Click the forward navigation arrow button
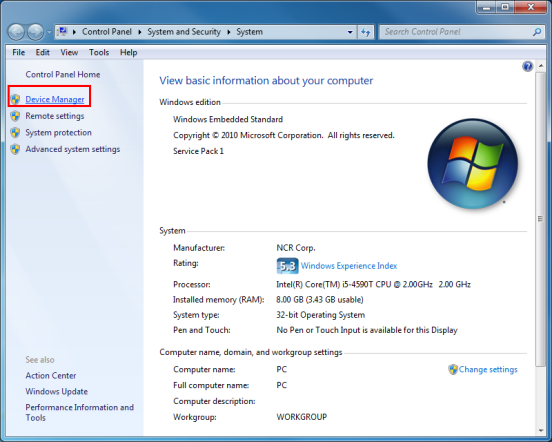Viewport: 552px width, 442px height. coord(36,32)
